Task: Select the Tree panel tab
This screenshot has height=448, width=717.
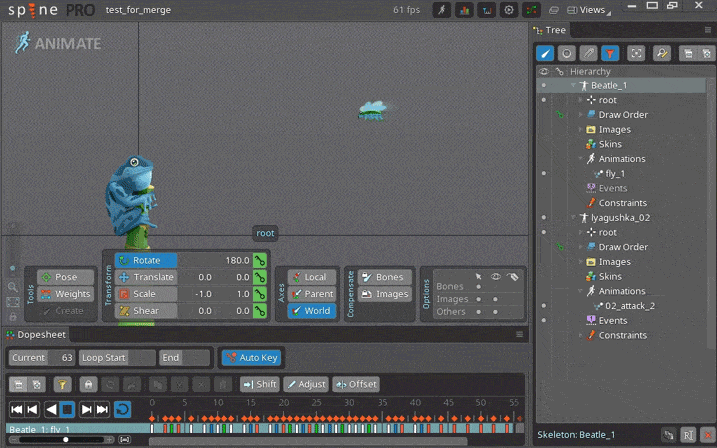Action: [550, 30]
